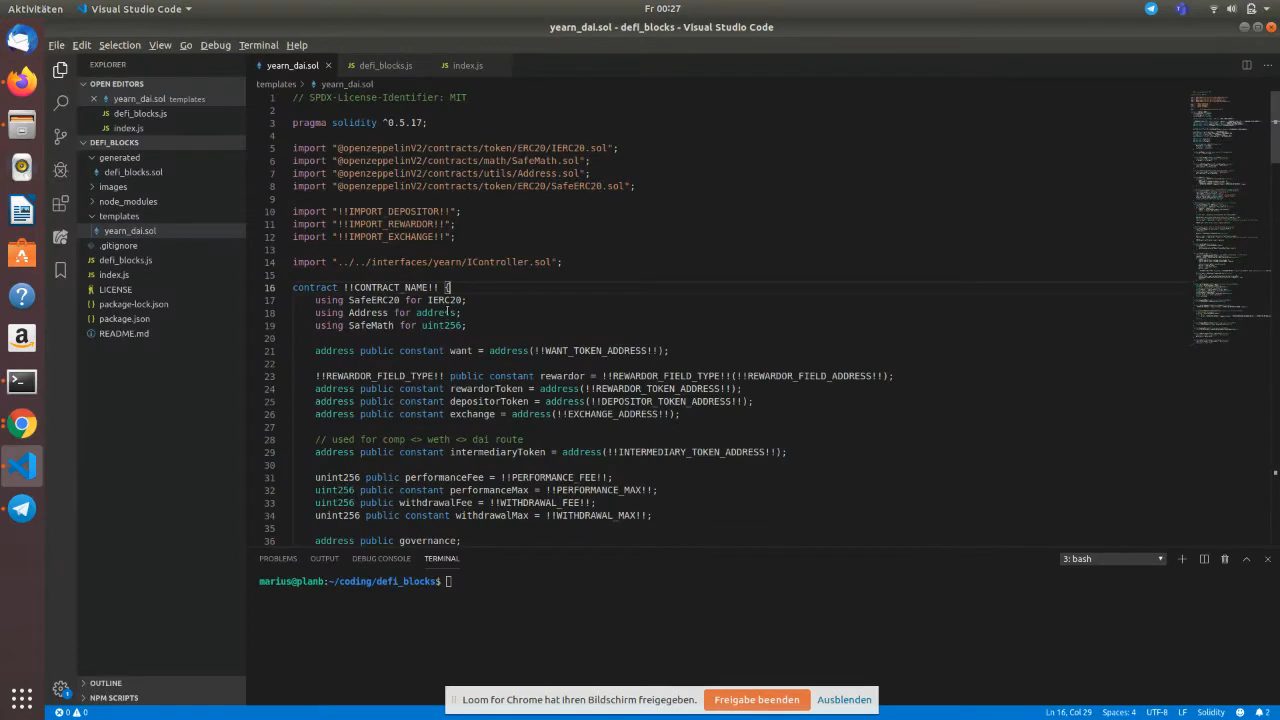Open the terminal selector dropdown 3: bash
This screenshot has height=720, width=1280.
pyautogui.click(x=1113, y=559)
